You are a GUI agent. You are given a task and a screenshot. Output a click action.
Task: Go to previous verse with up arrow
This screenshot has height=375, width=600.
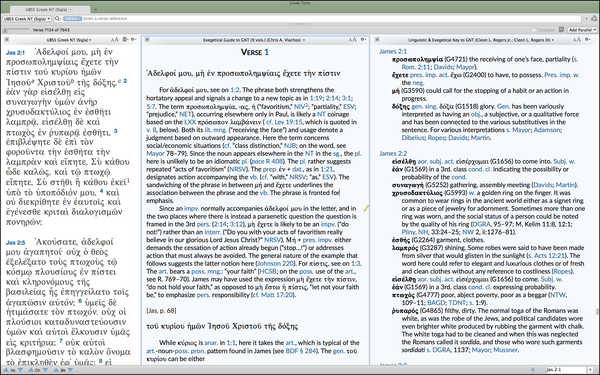(7, 370)
